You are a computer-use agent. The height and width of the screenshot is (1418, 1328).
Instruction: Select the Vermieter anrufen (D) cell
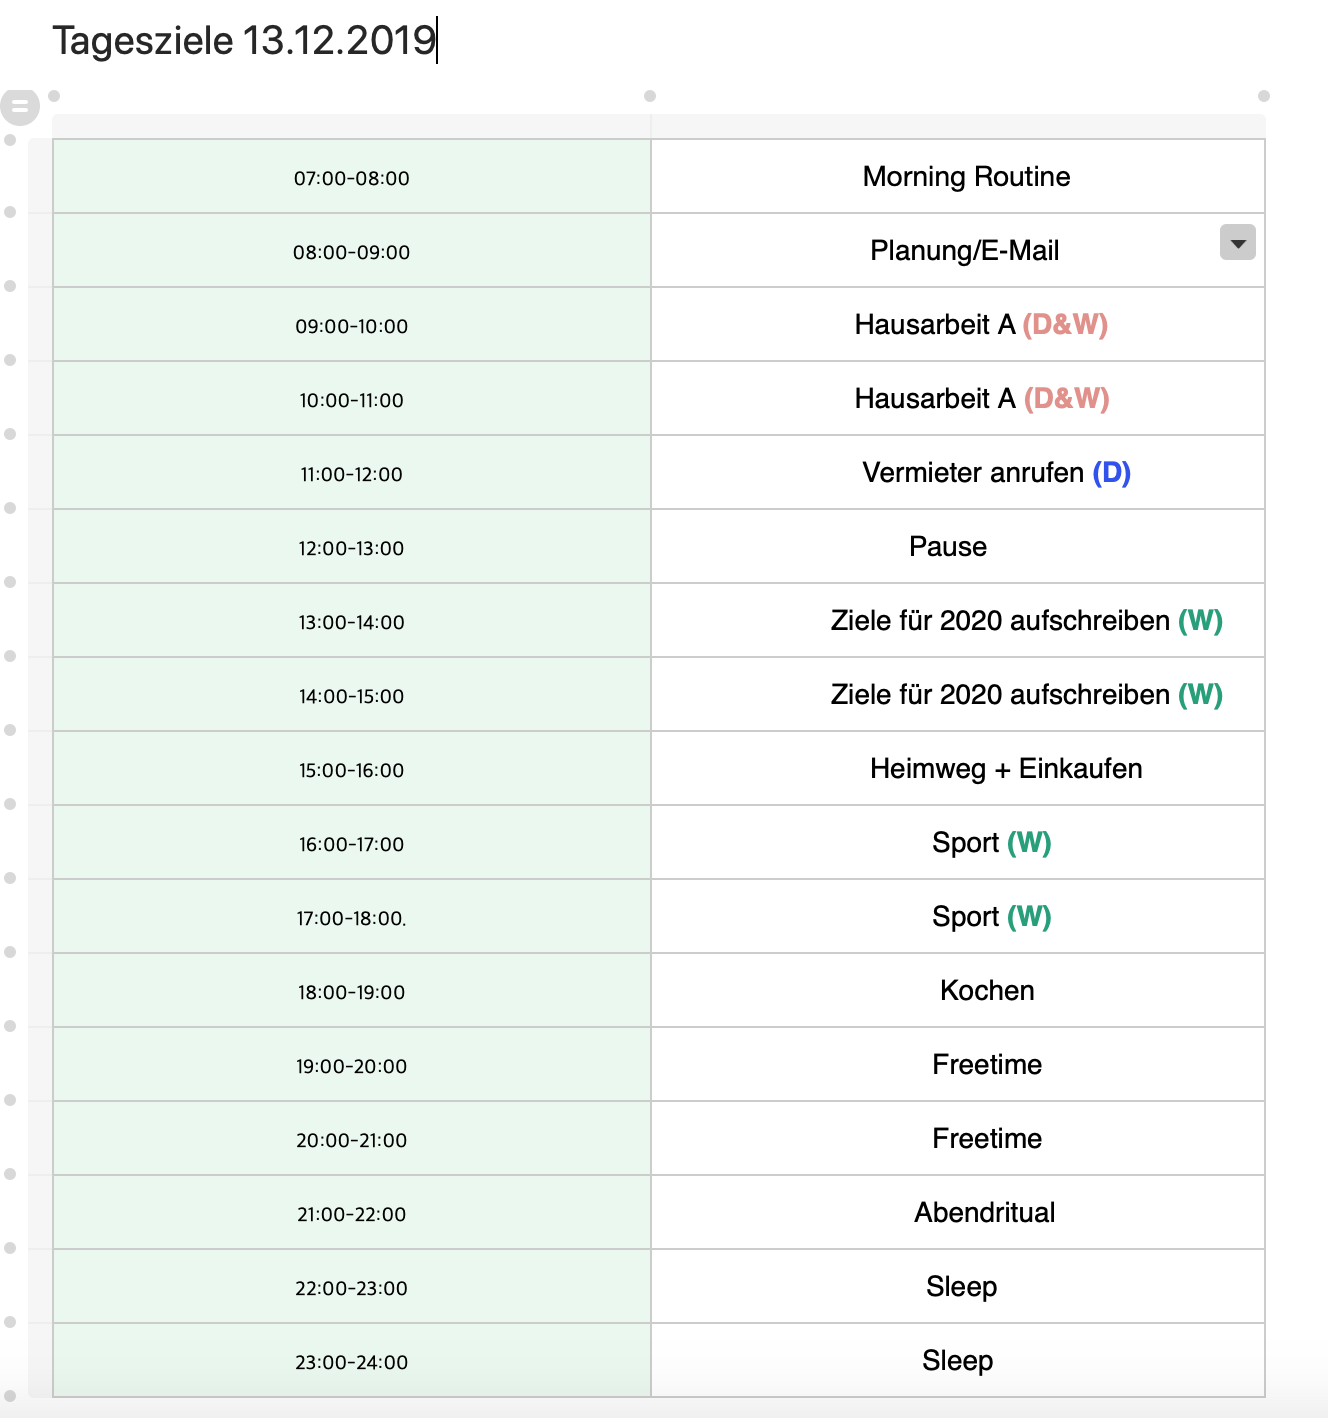958,472
